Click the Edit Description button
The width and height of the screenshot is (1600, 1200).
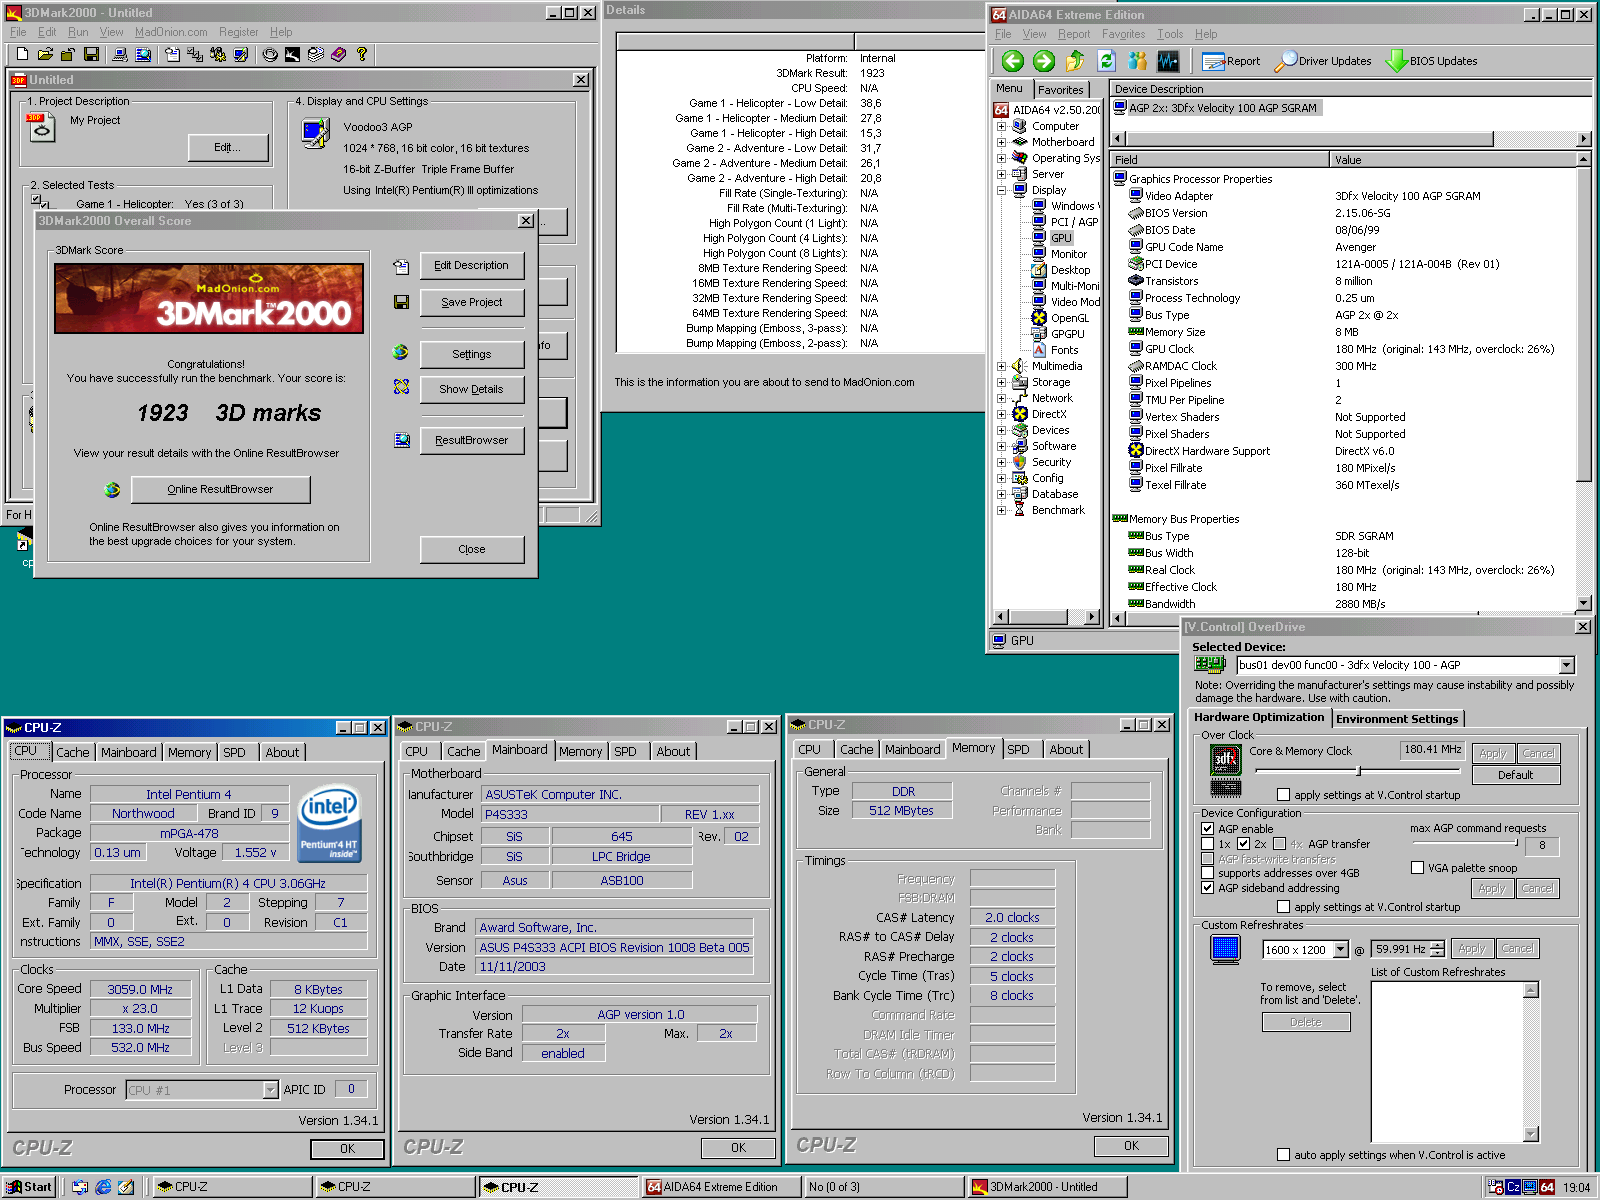click(471, 265)
